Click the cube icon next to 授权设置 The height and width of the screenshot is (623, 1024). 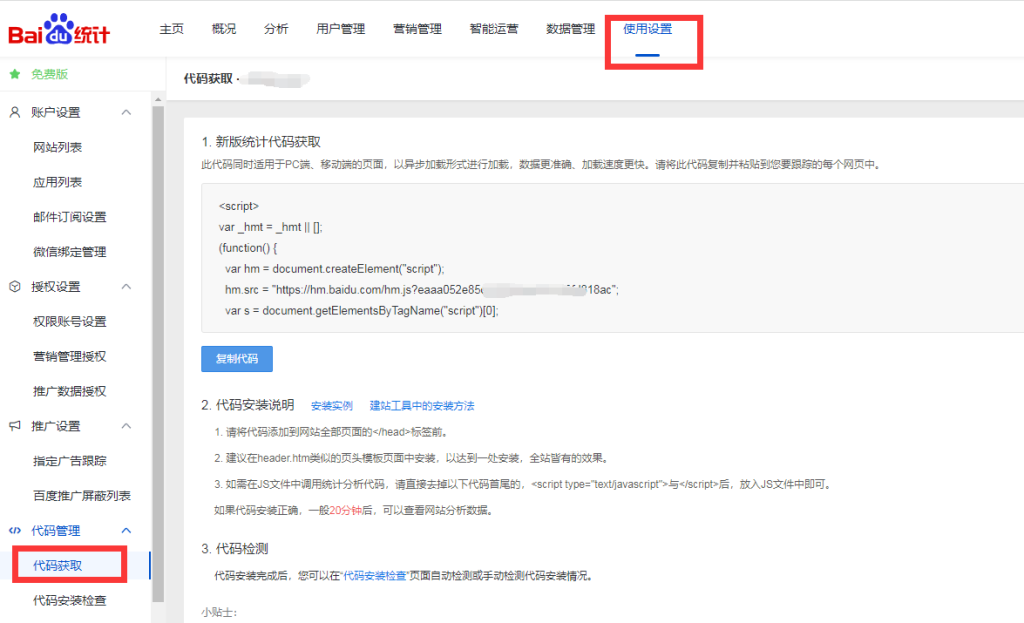[15, 287]
